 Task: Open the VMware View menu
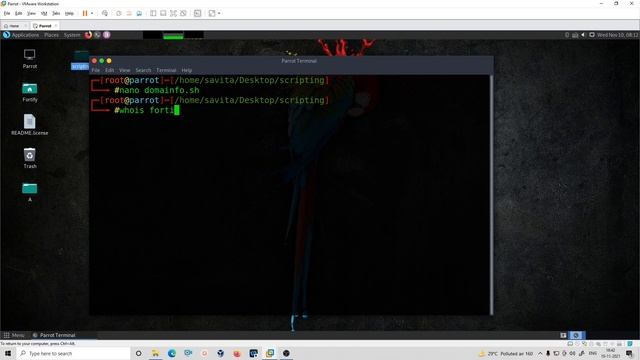pos(31,13)
